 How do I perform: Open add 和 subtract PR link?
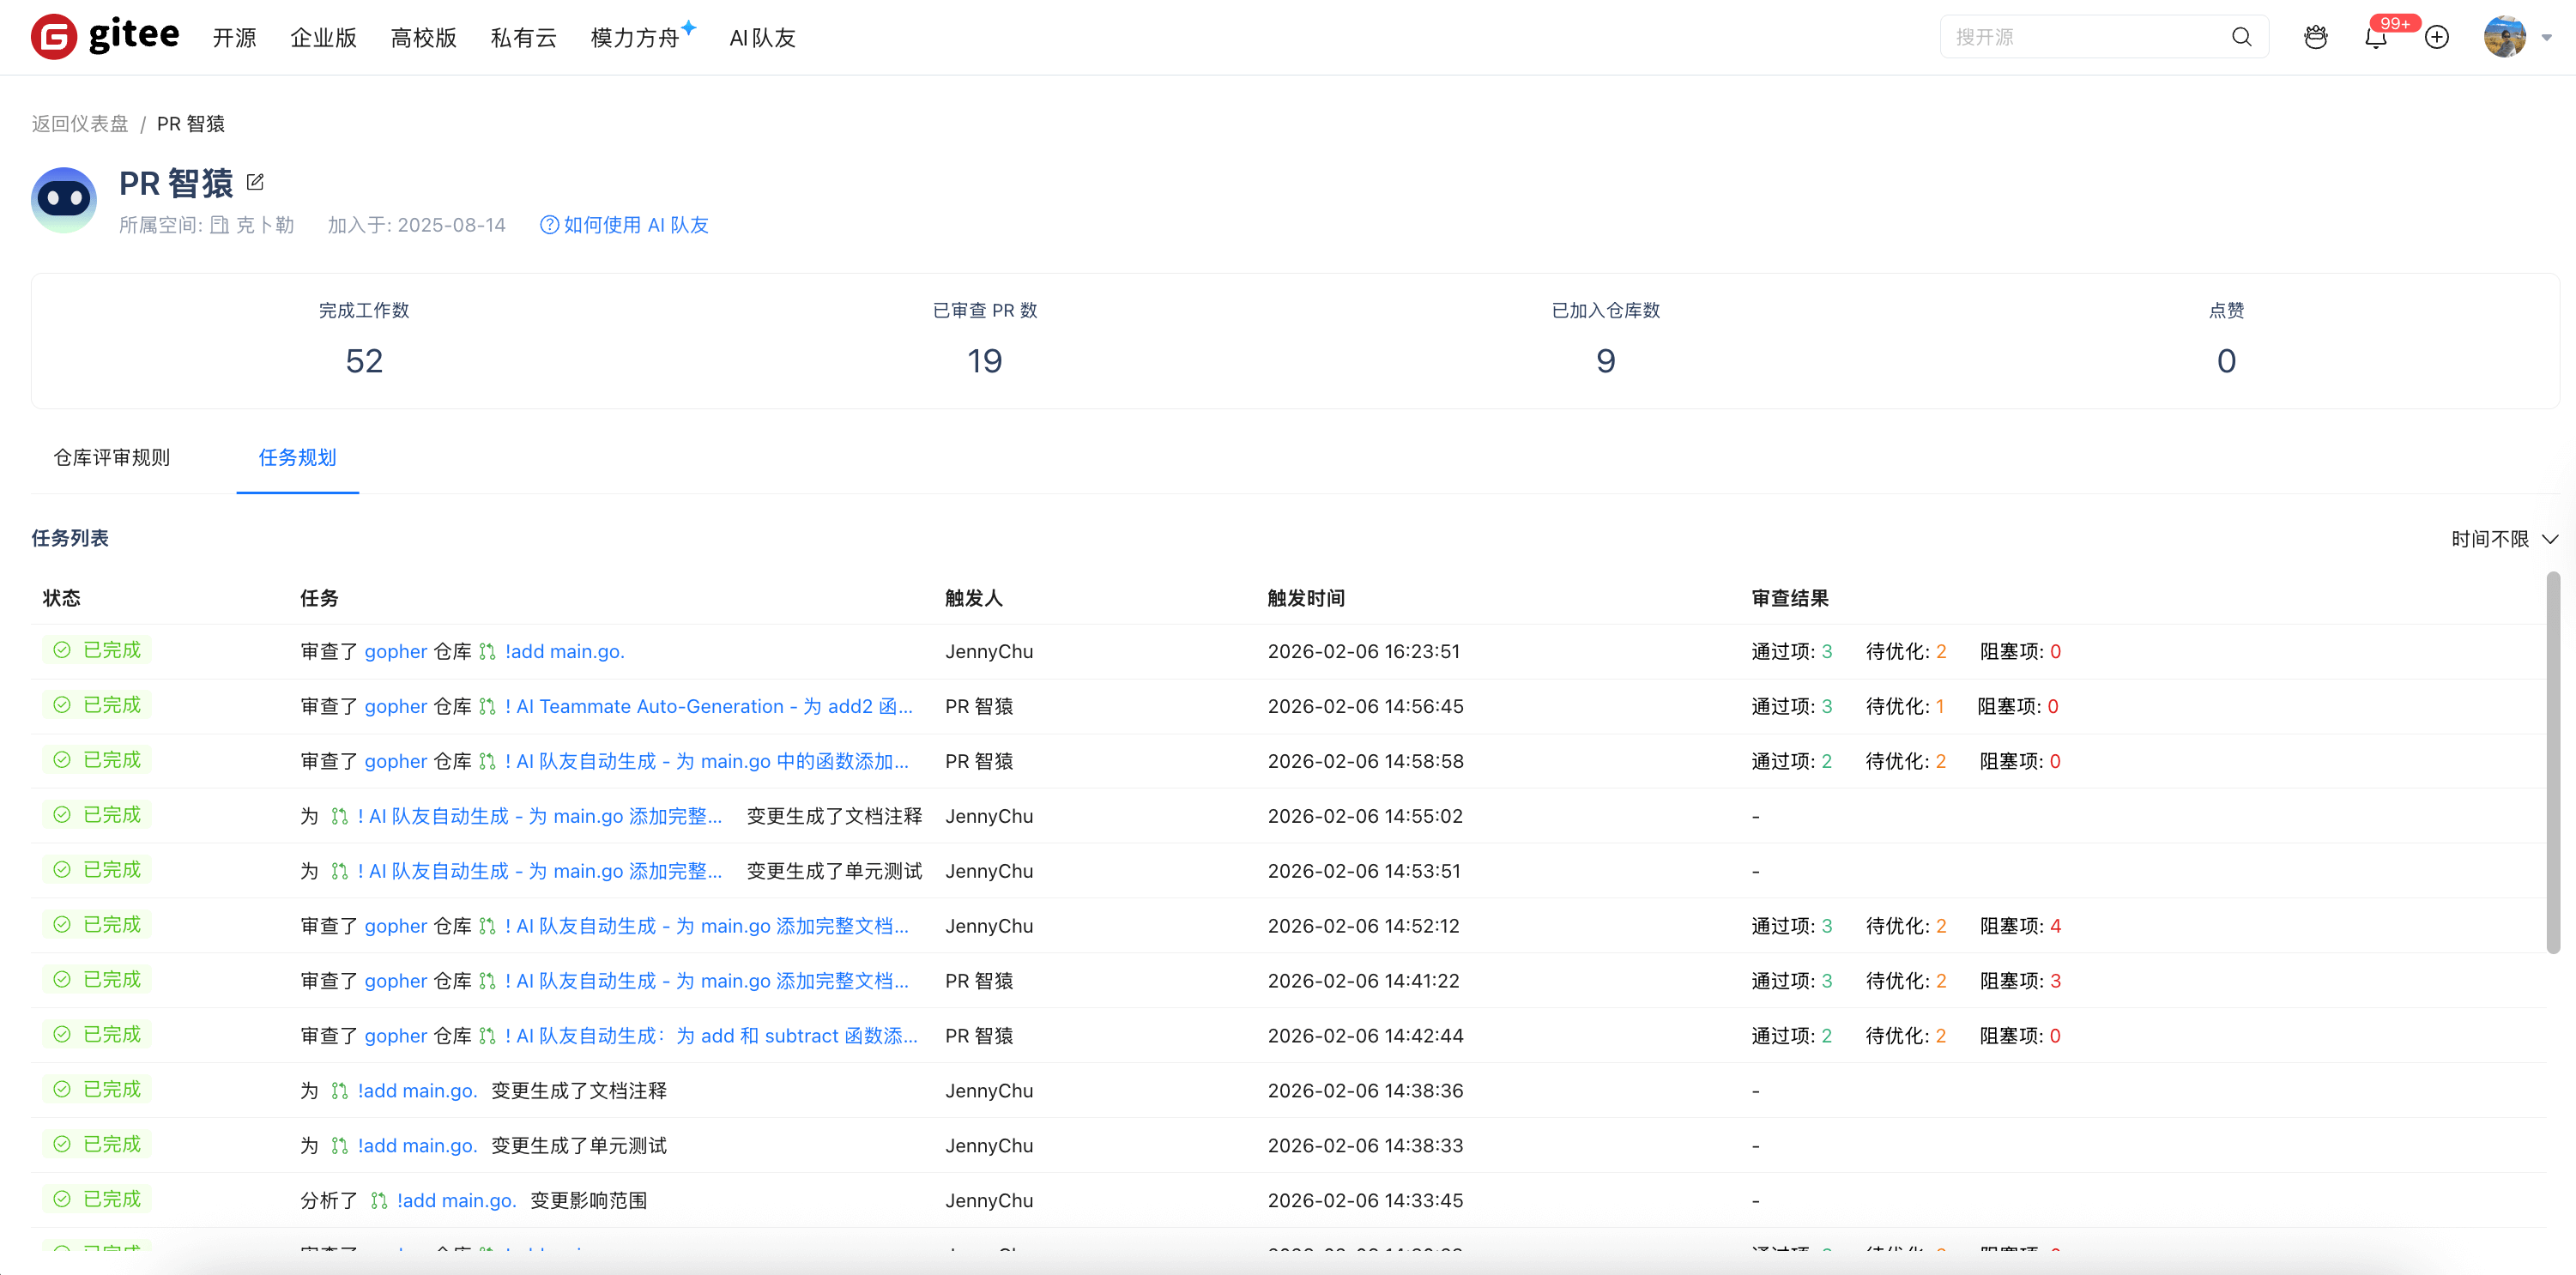pos(710,1037)
